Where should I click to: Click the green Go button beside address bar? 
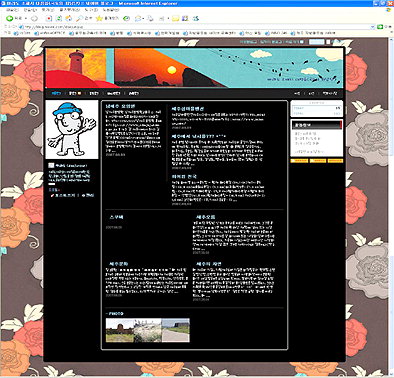pos(380,27)
